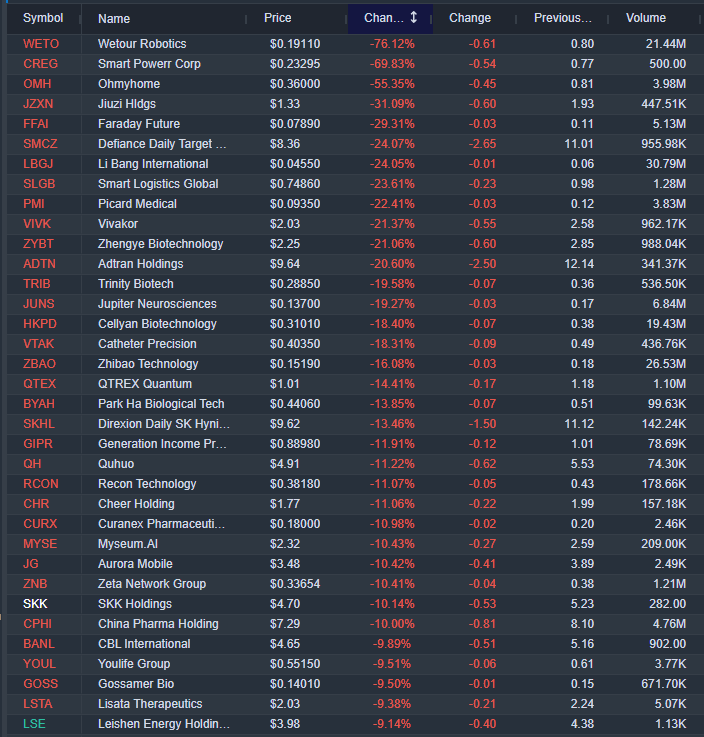Click the Jiuzi Hldgs name
The height and width of the screenshot is (737, 704).
point(126,104)
